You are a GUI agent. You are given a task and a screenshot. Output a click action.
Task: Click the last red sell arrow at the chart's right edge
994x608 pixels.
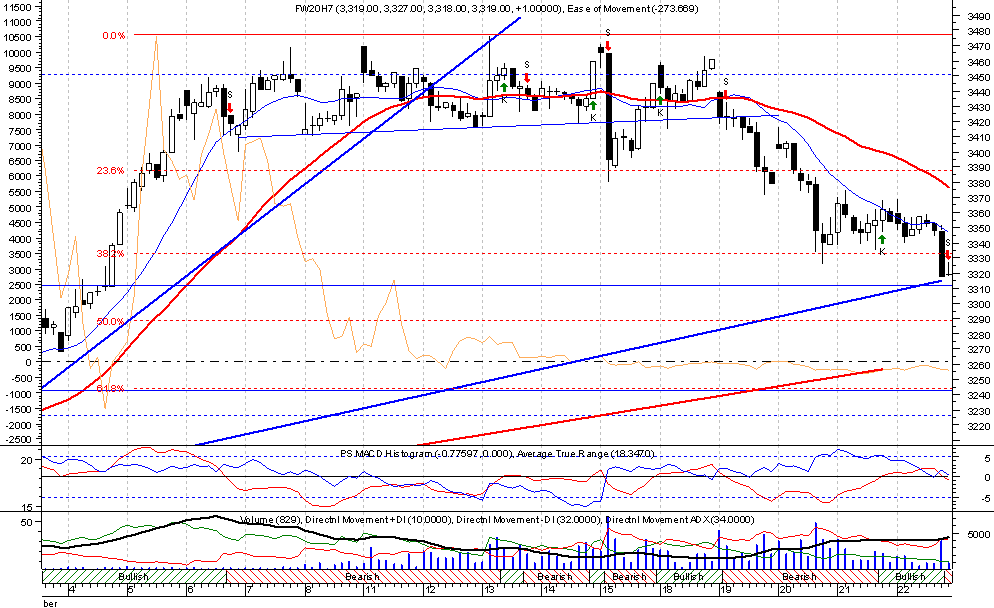948,254
